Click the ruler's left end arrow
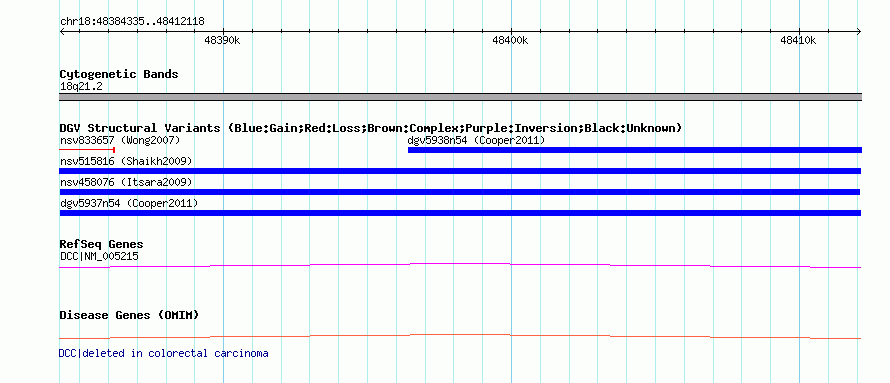This screenshot has width=890, height=383. click(x=62, y=31)
